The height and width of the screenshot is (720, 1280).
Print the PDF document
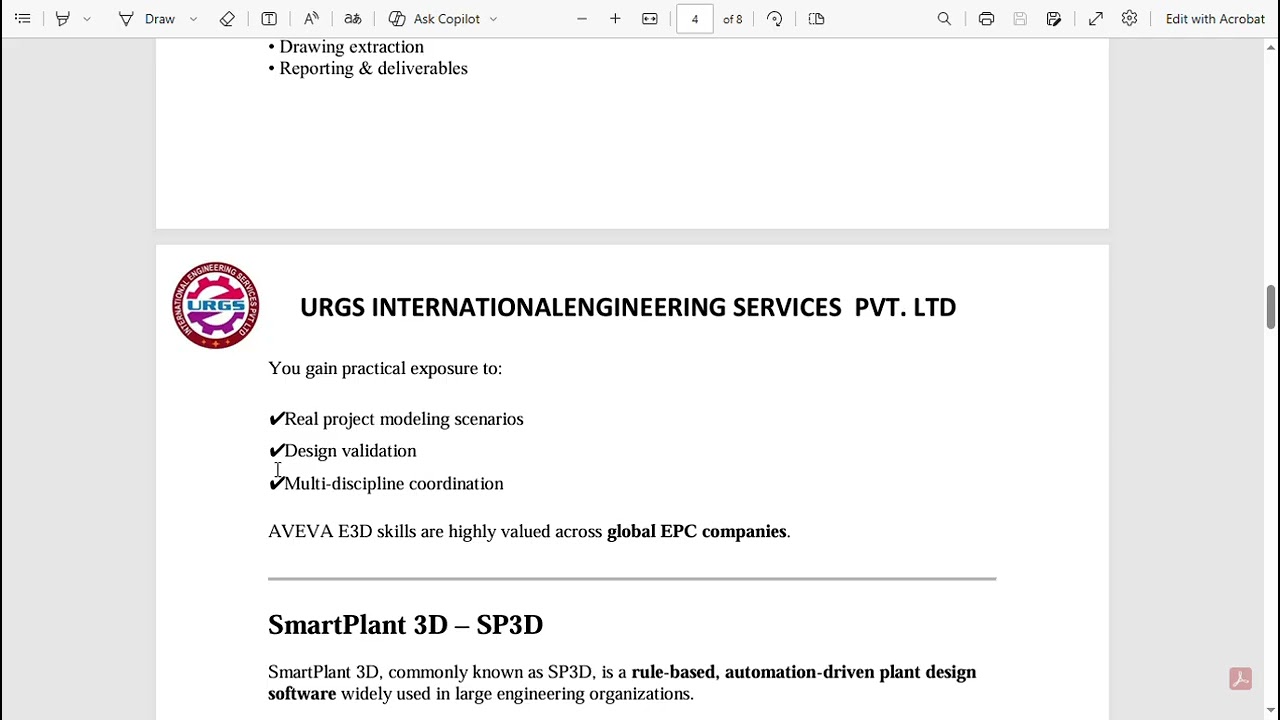point(986,19)
